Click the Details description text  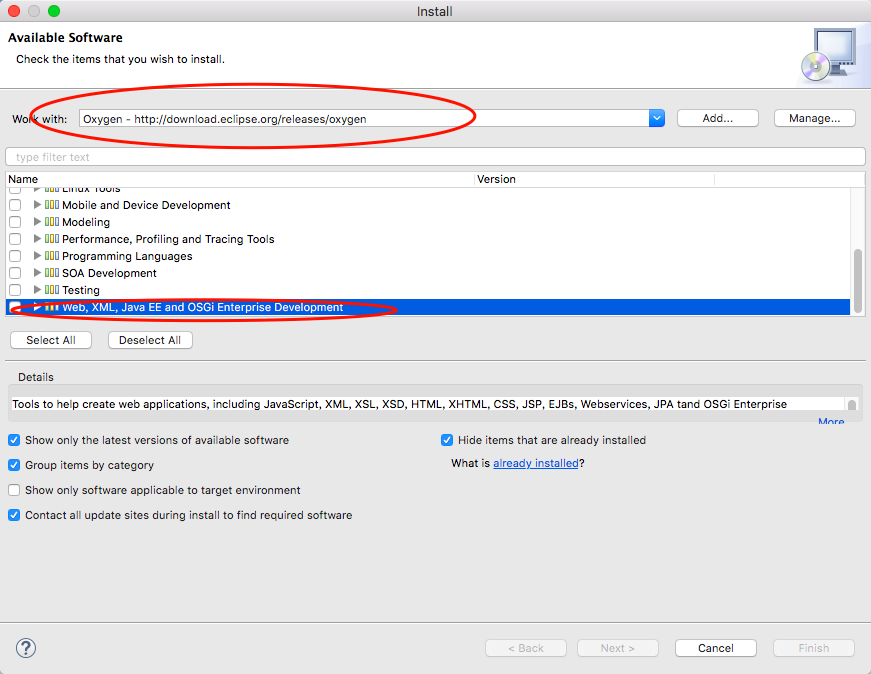[399, 404]
